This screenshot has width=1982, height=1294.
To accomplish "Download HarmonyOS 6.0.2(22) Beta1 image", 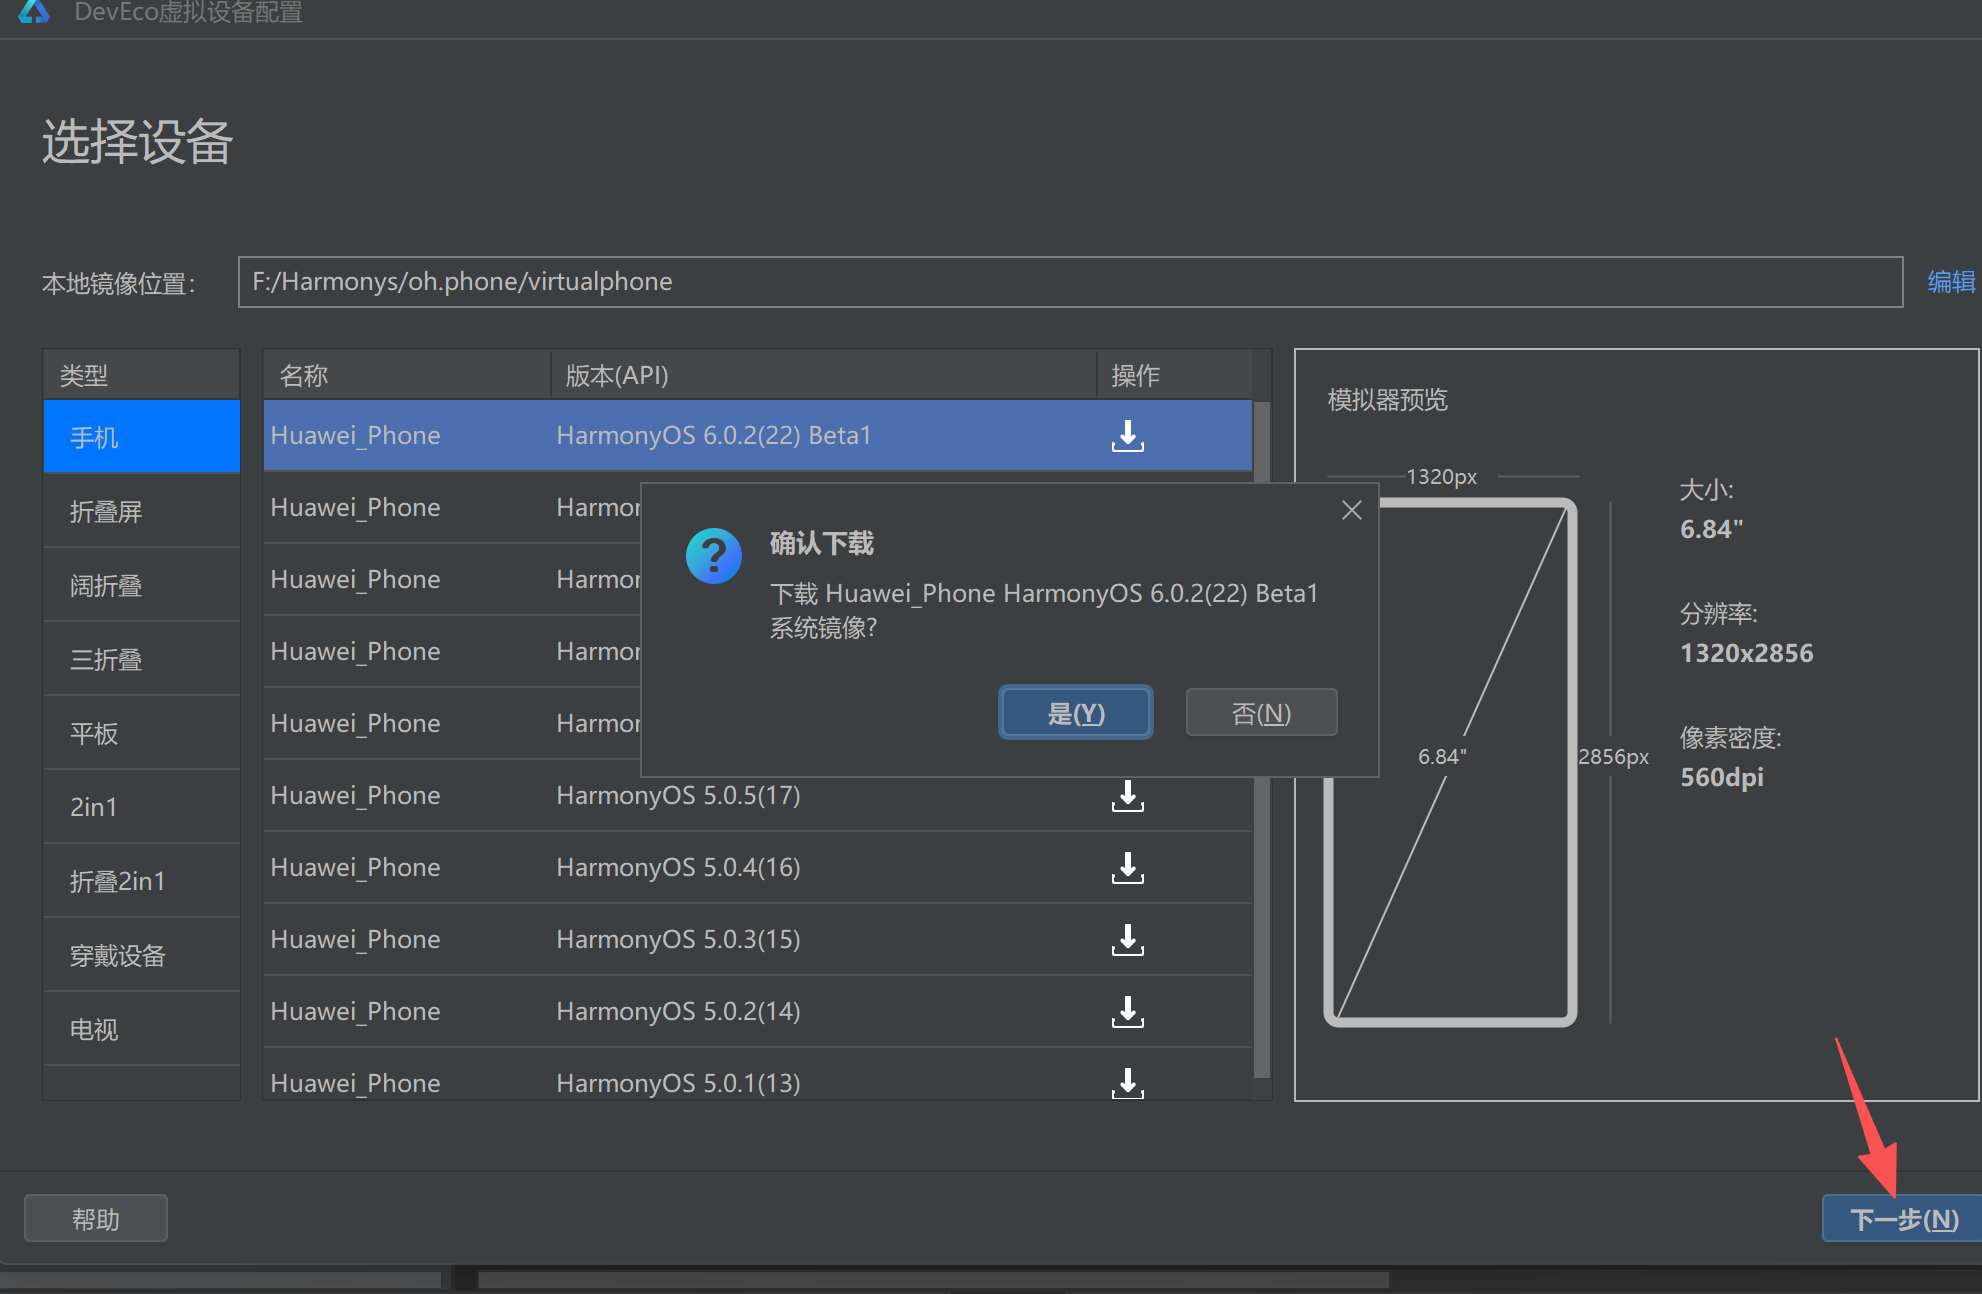I will pyautogui.click(x=1127, y=436).
